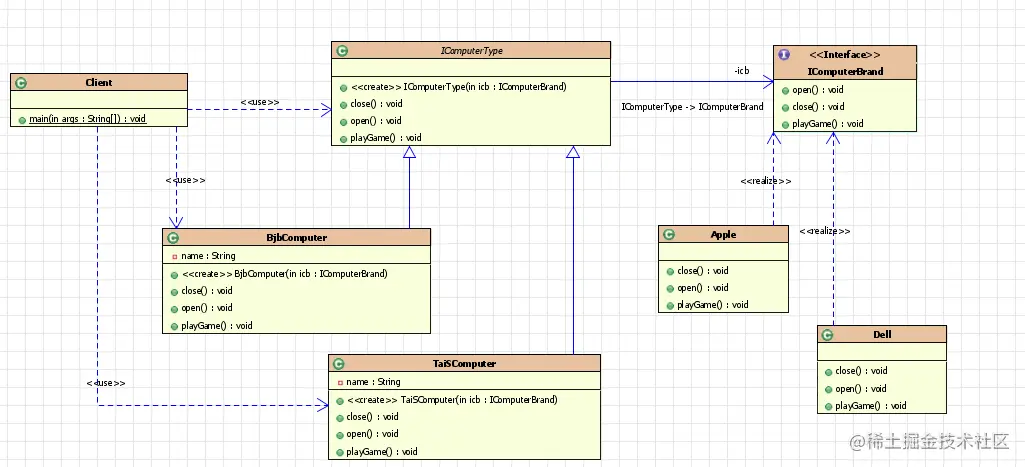Viewport: 1025px width, 467px height.
Task: Click the Dell class icon
Action: click(828, 334)
